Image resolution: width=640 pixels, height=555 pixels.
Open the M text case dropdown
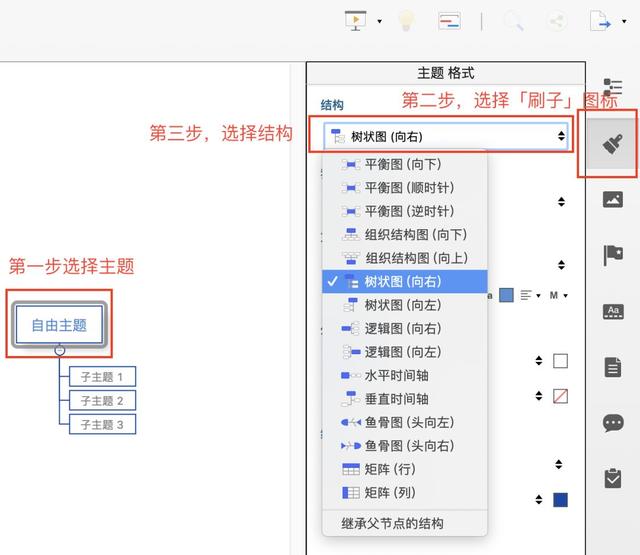pos(558,295)
